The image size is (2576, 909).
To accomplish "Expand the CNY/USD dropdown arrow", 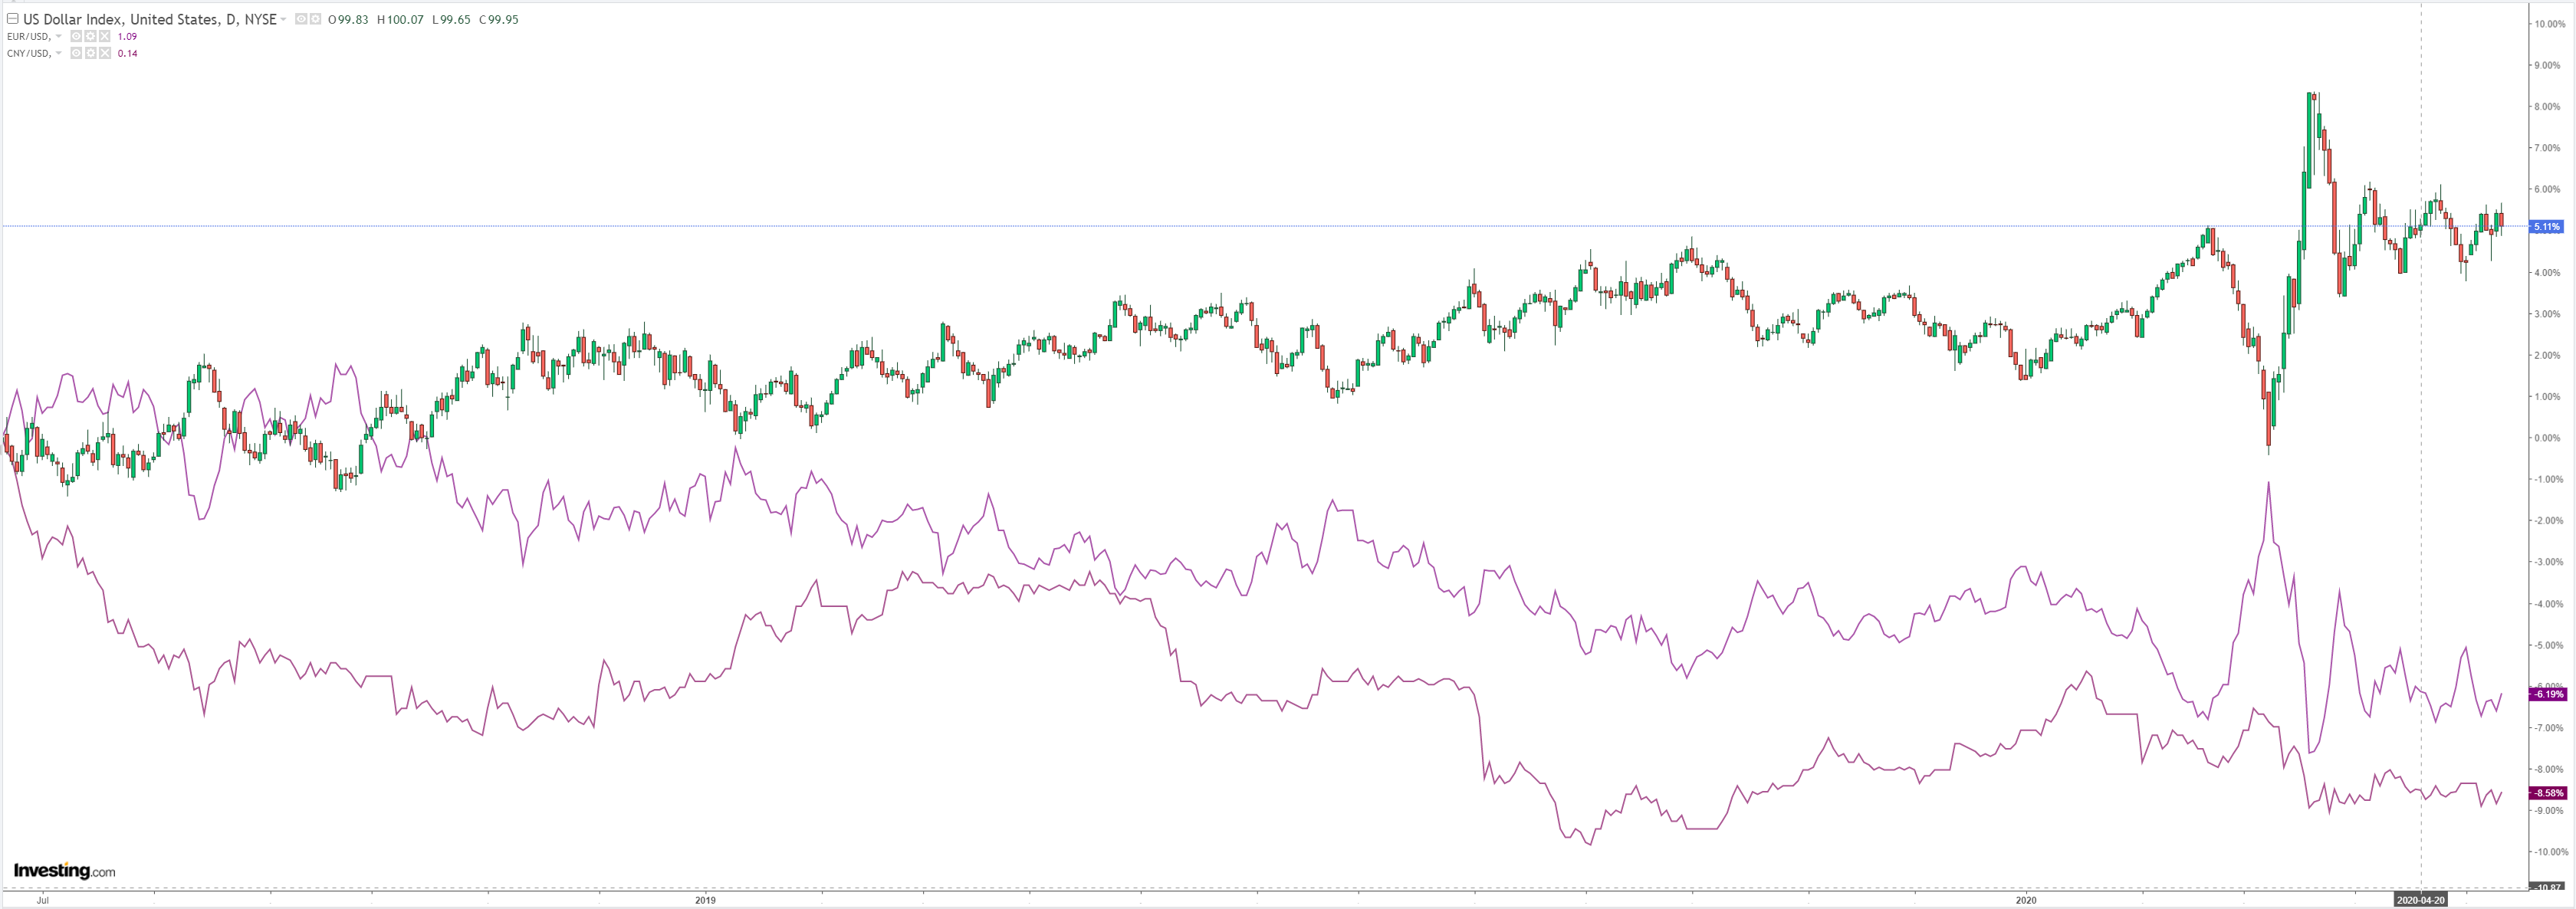I will coord(59,54).
